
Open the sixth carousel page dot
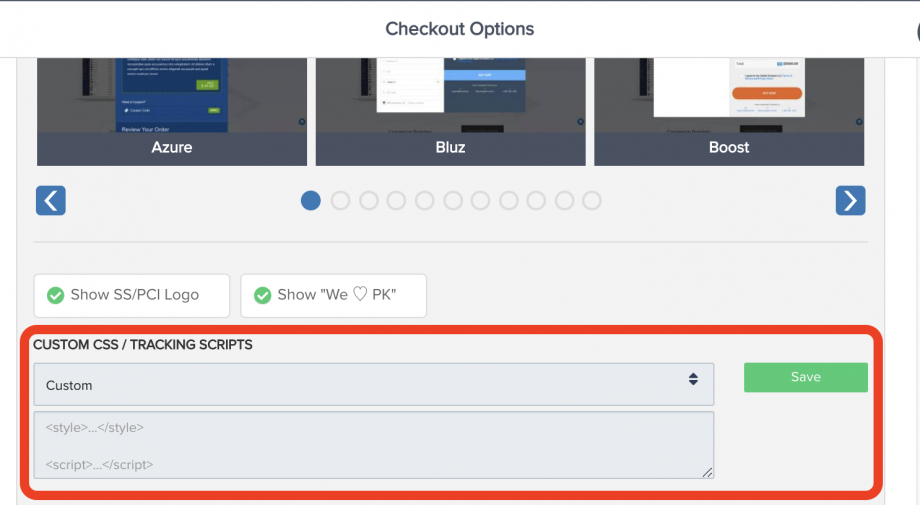[452, 201]
